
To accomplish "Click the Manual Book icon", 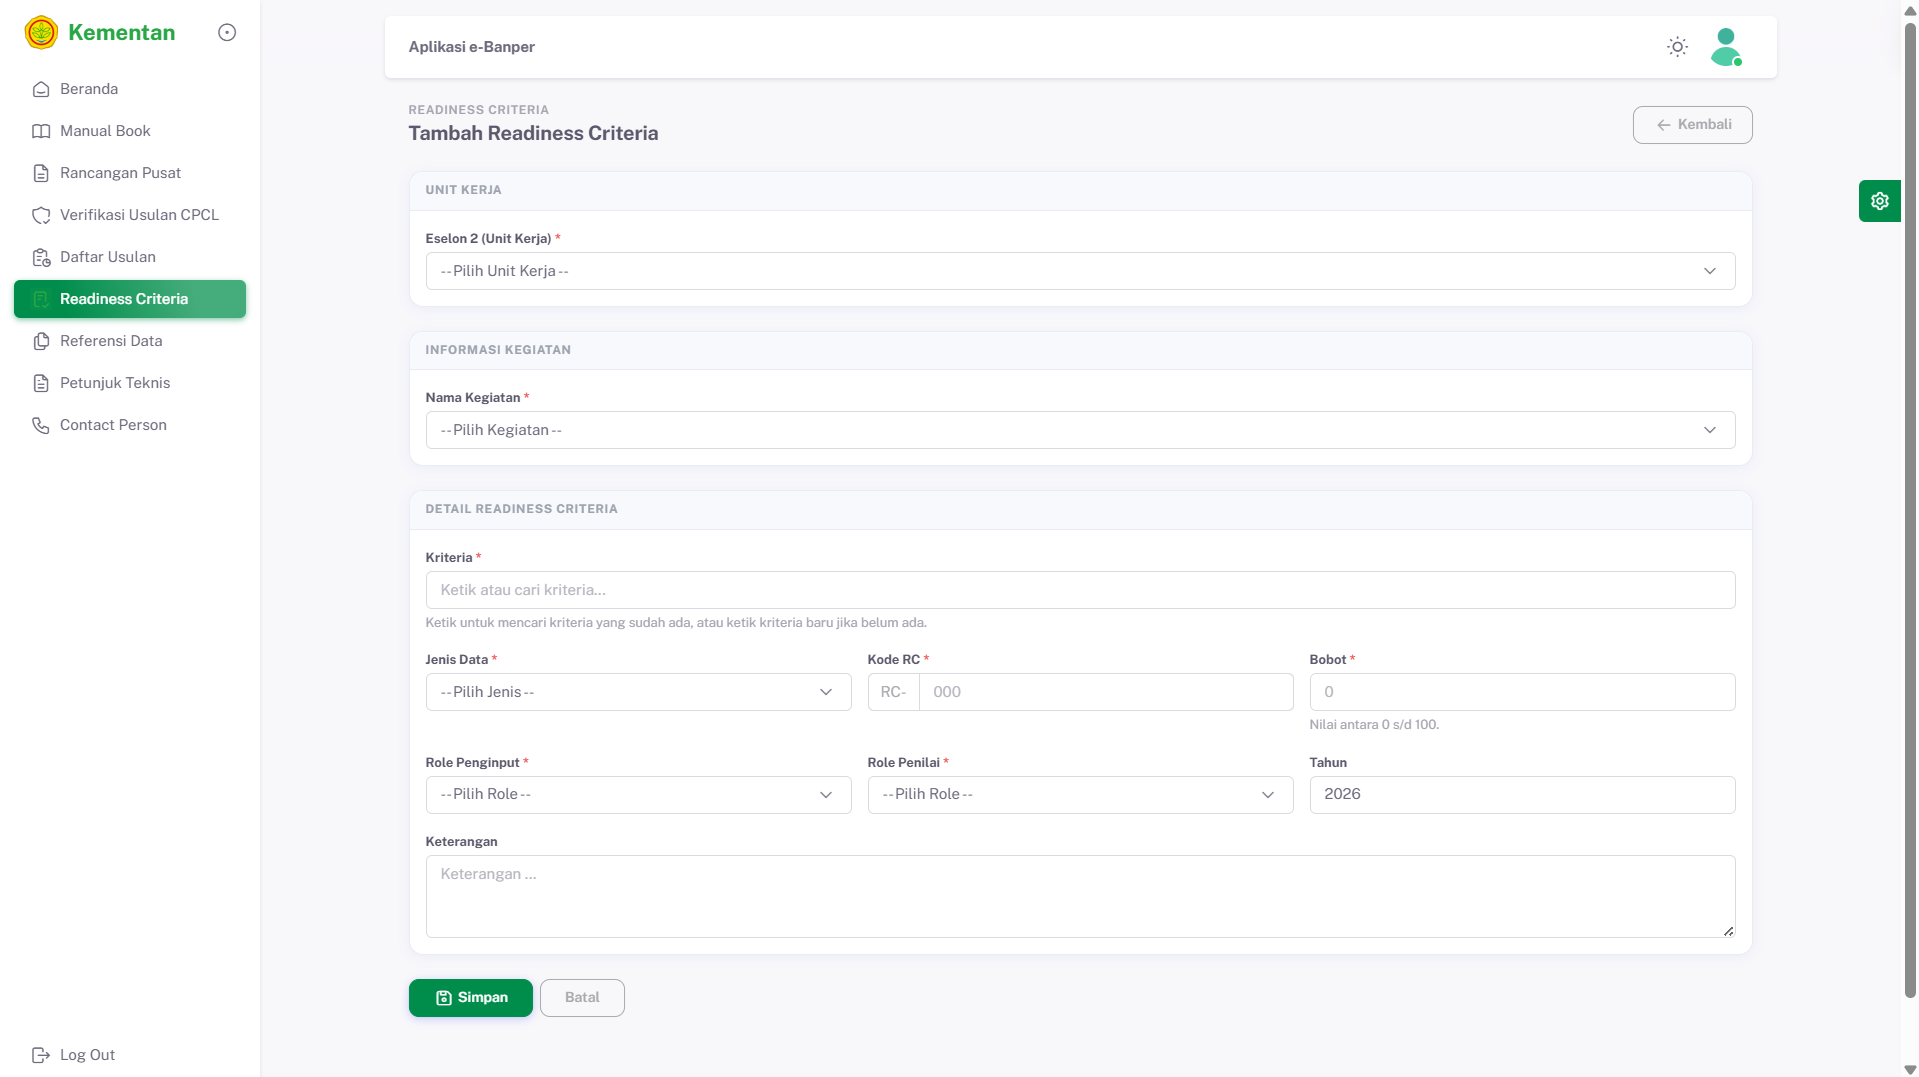I will pyautogui.click(x=41, y=131).
